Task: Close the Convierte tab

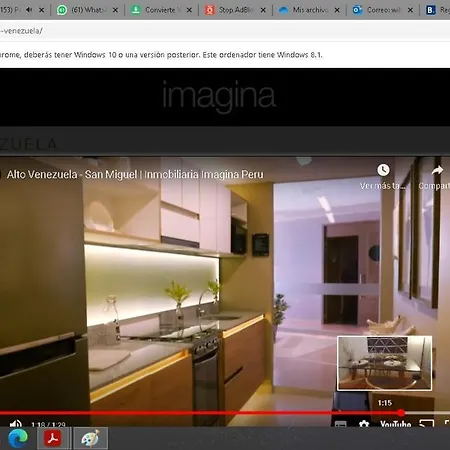Action: pyautogui.click(x=189, y=10)
